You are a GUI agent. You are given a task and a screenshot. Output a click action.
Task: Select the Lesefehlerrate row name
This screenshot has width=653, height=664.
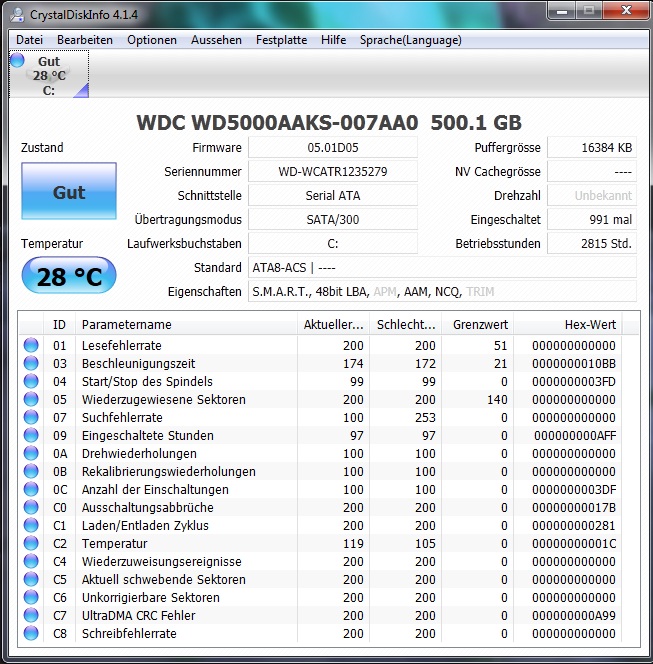[122, 346]
